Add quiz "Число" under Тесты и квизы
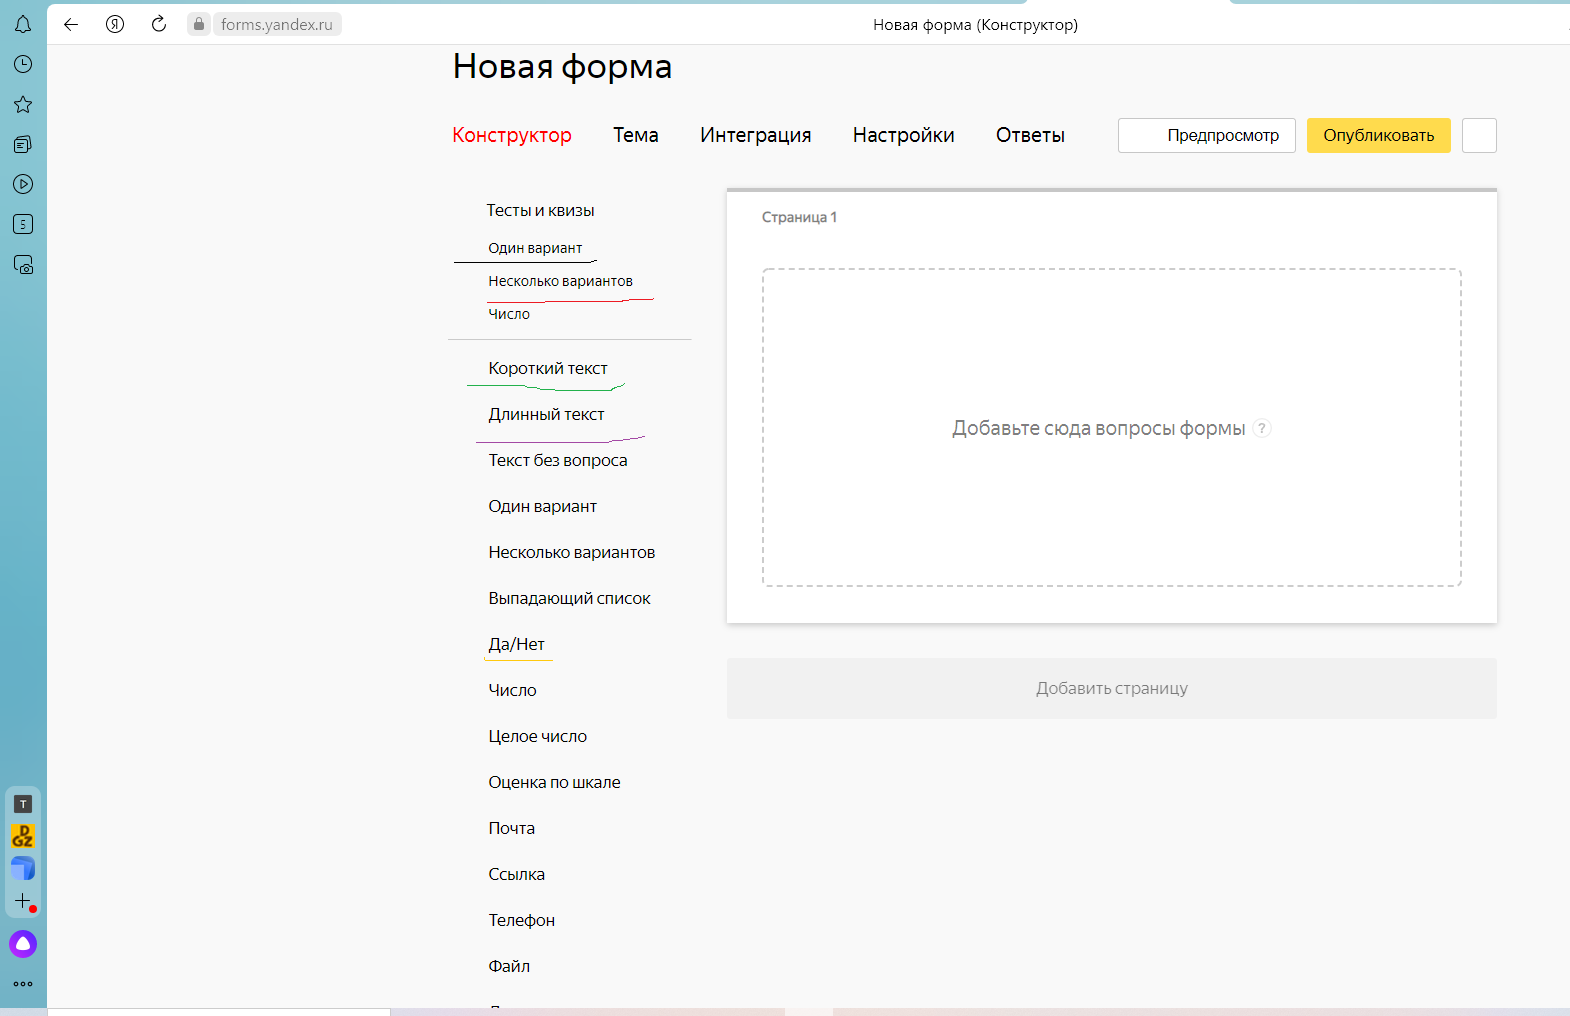The image size is (1570, 1016). coord(509,314)
